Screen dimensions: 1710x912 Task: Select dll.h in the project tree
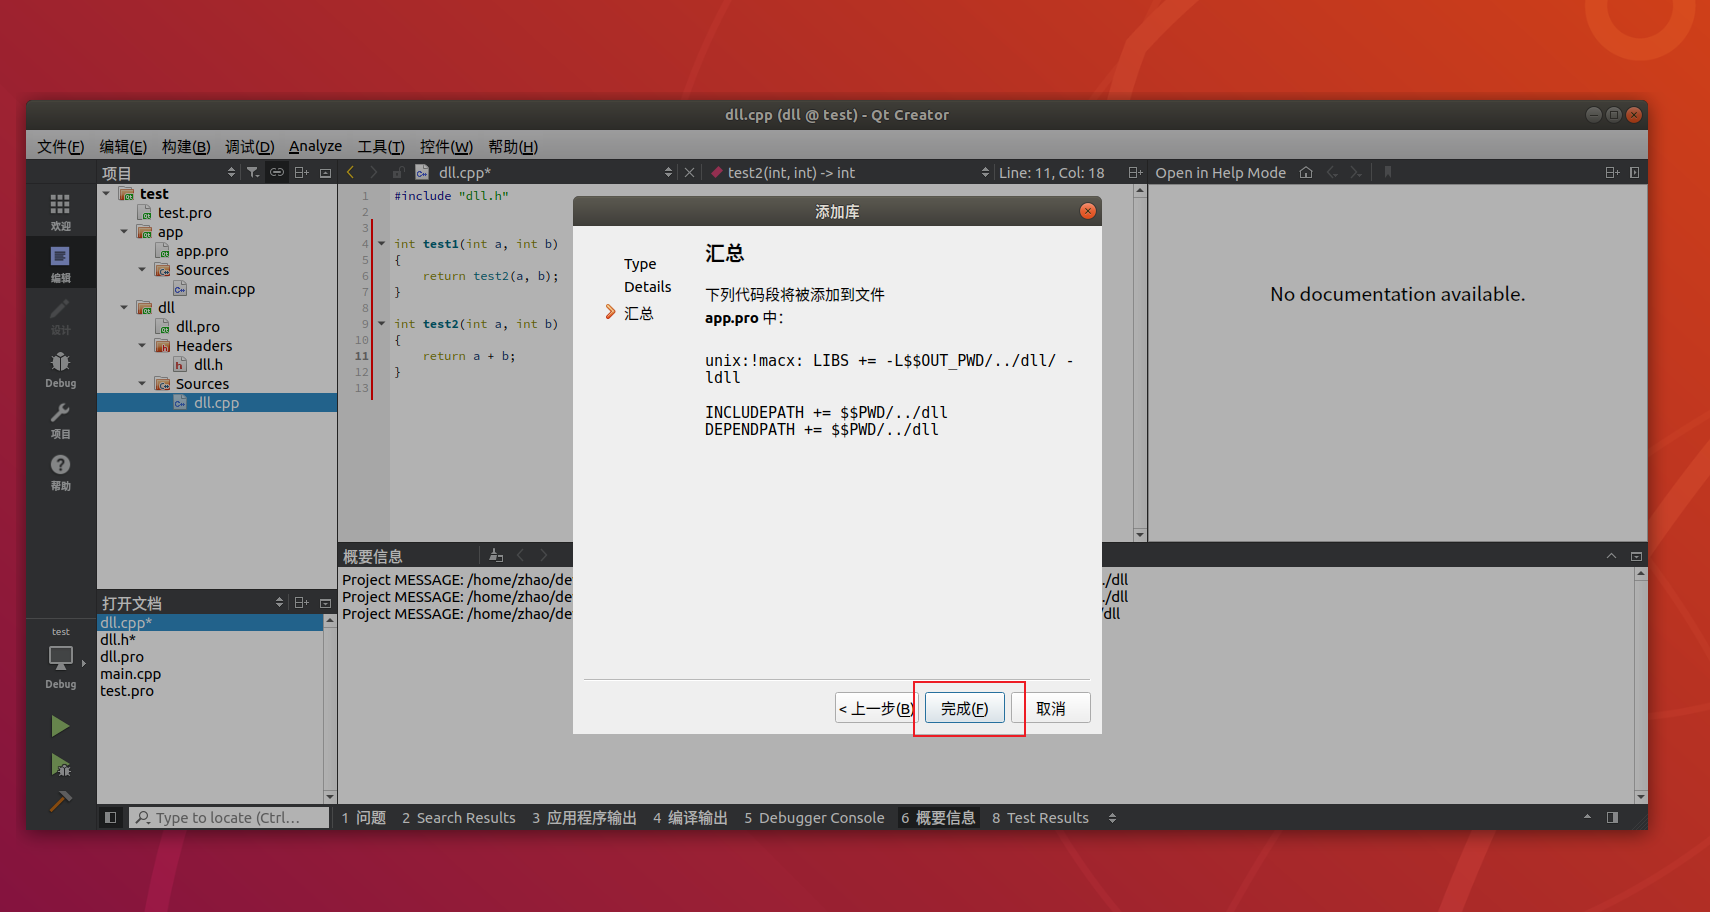pyautogui.click(x=208, y=364)
